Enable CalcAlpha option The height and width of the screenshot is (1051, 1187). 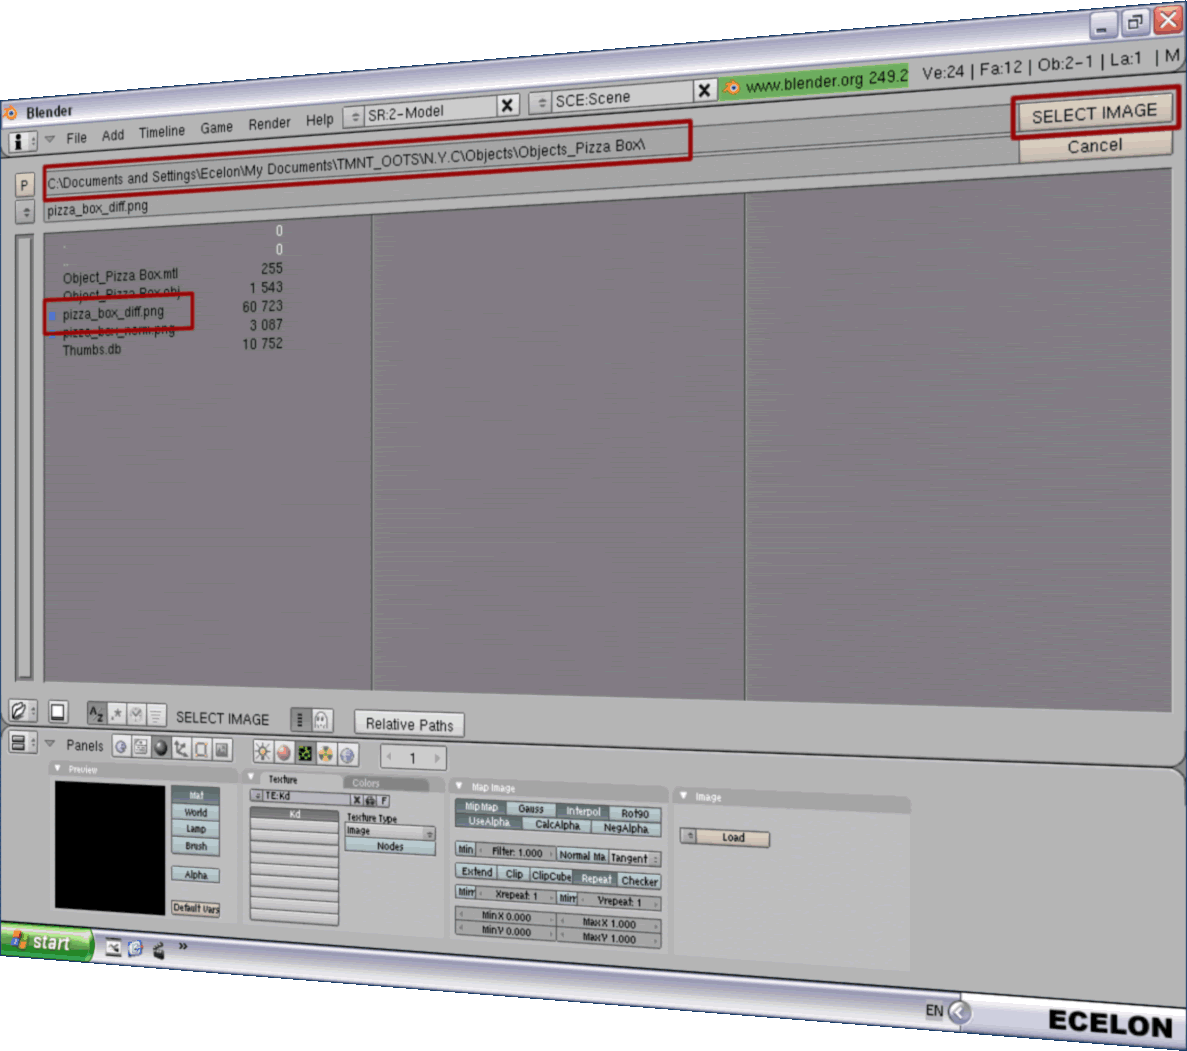point(557,825)
